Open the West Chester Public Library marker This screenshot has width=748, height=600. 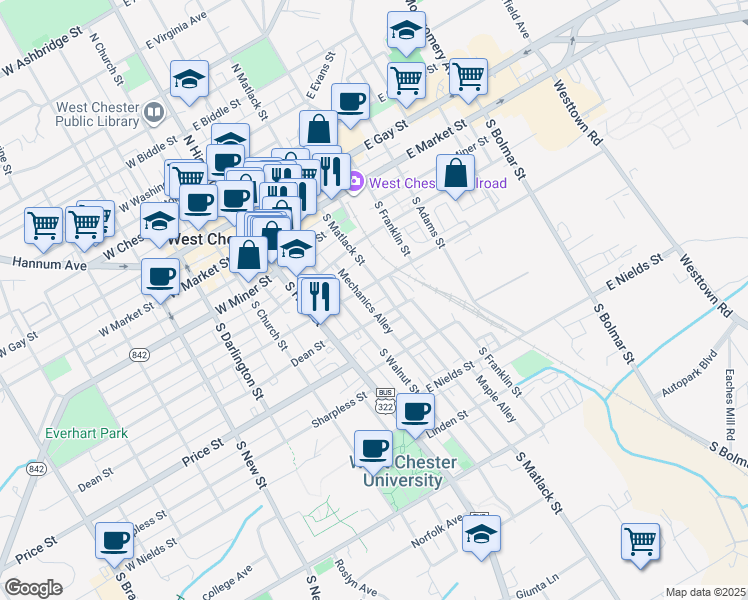tap(154, 113)
